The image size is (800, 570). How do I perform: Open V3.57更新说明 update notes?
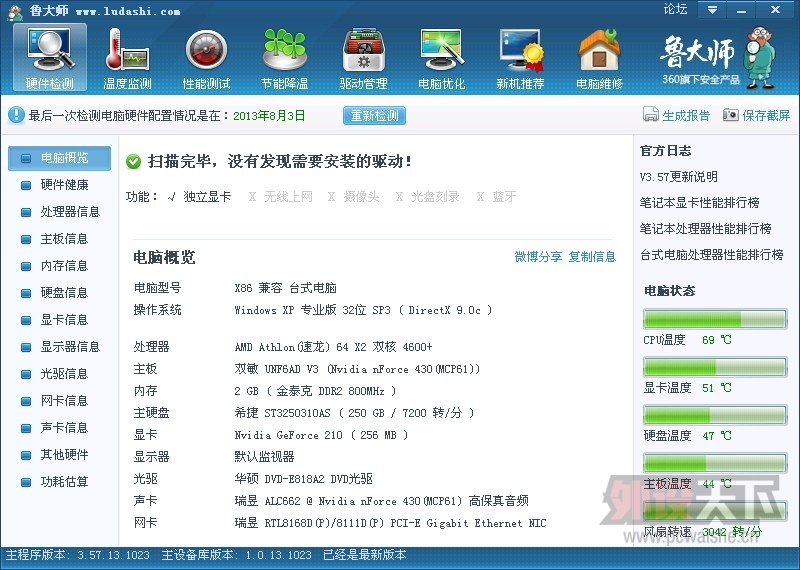[x=679, y=177]
